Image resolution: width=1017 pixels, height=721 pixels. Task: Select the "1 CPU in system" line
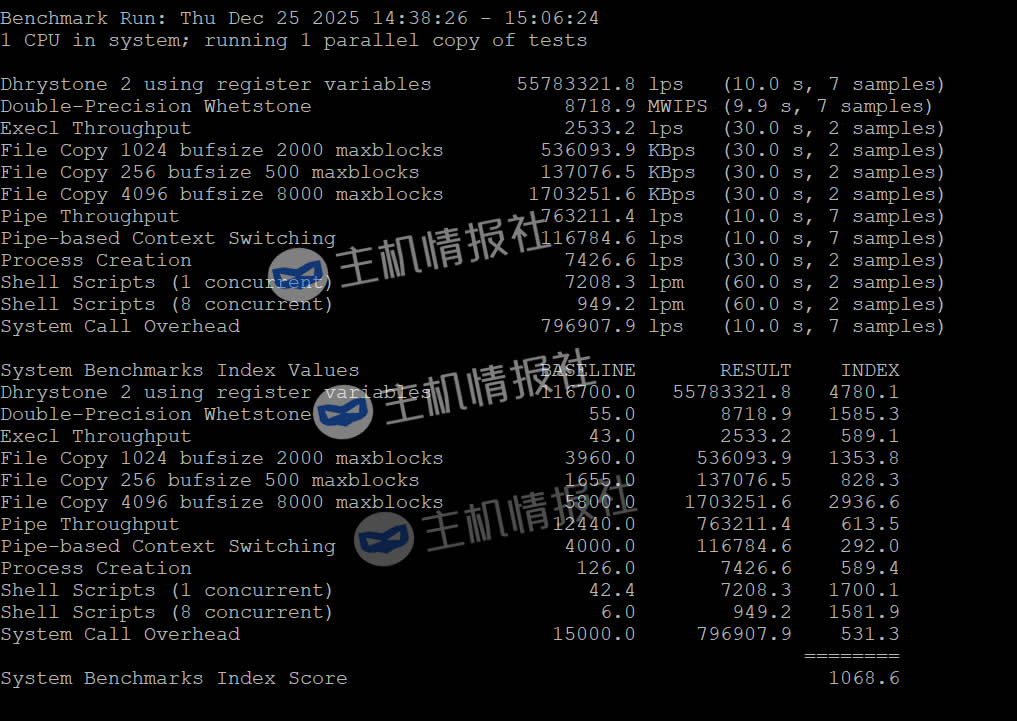[294, 40]
